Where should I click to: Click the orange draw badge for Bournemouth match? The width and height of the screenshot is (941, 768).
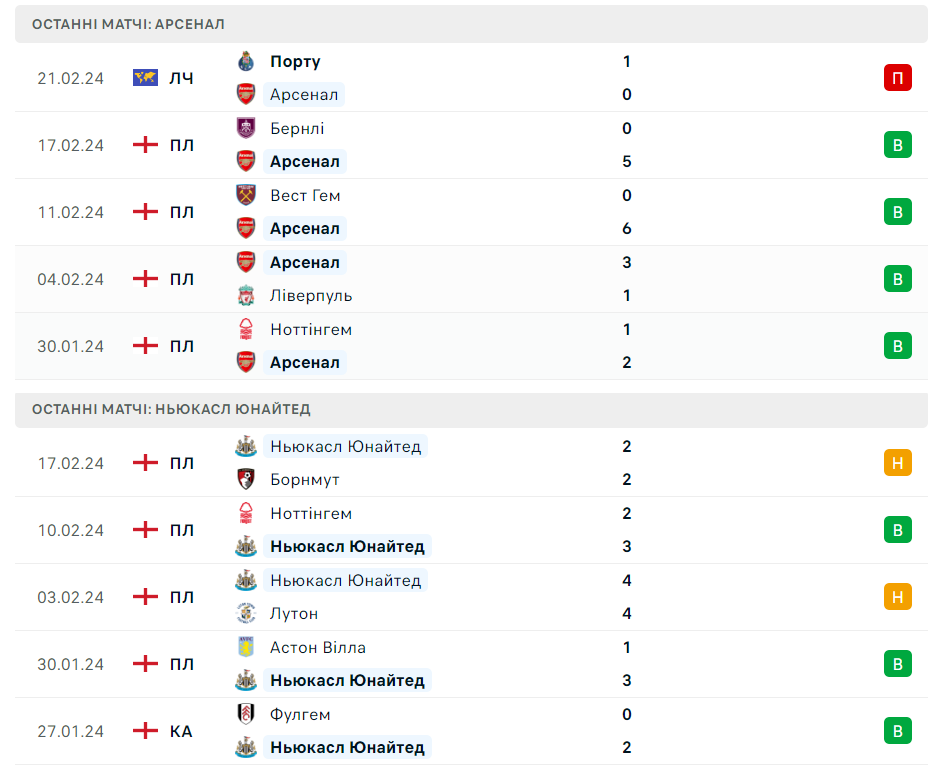[897, 463]
